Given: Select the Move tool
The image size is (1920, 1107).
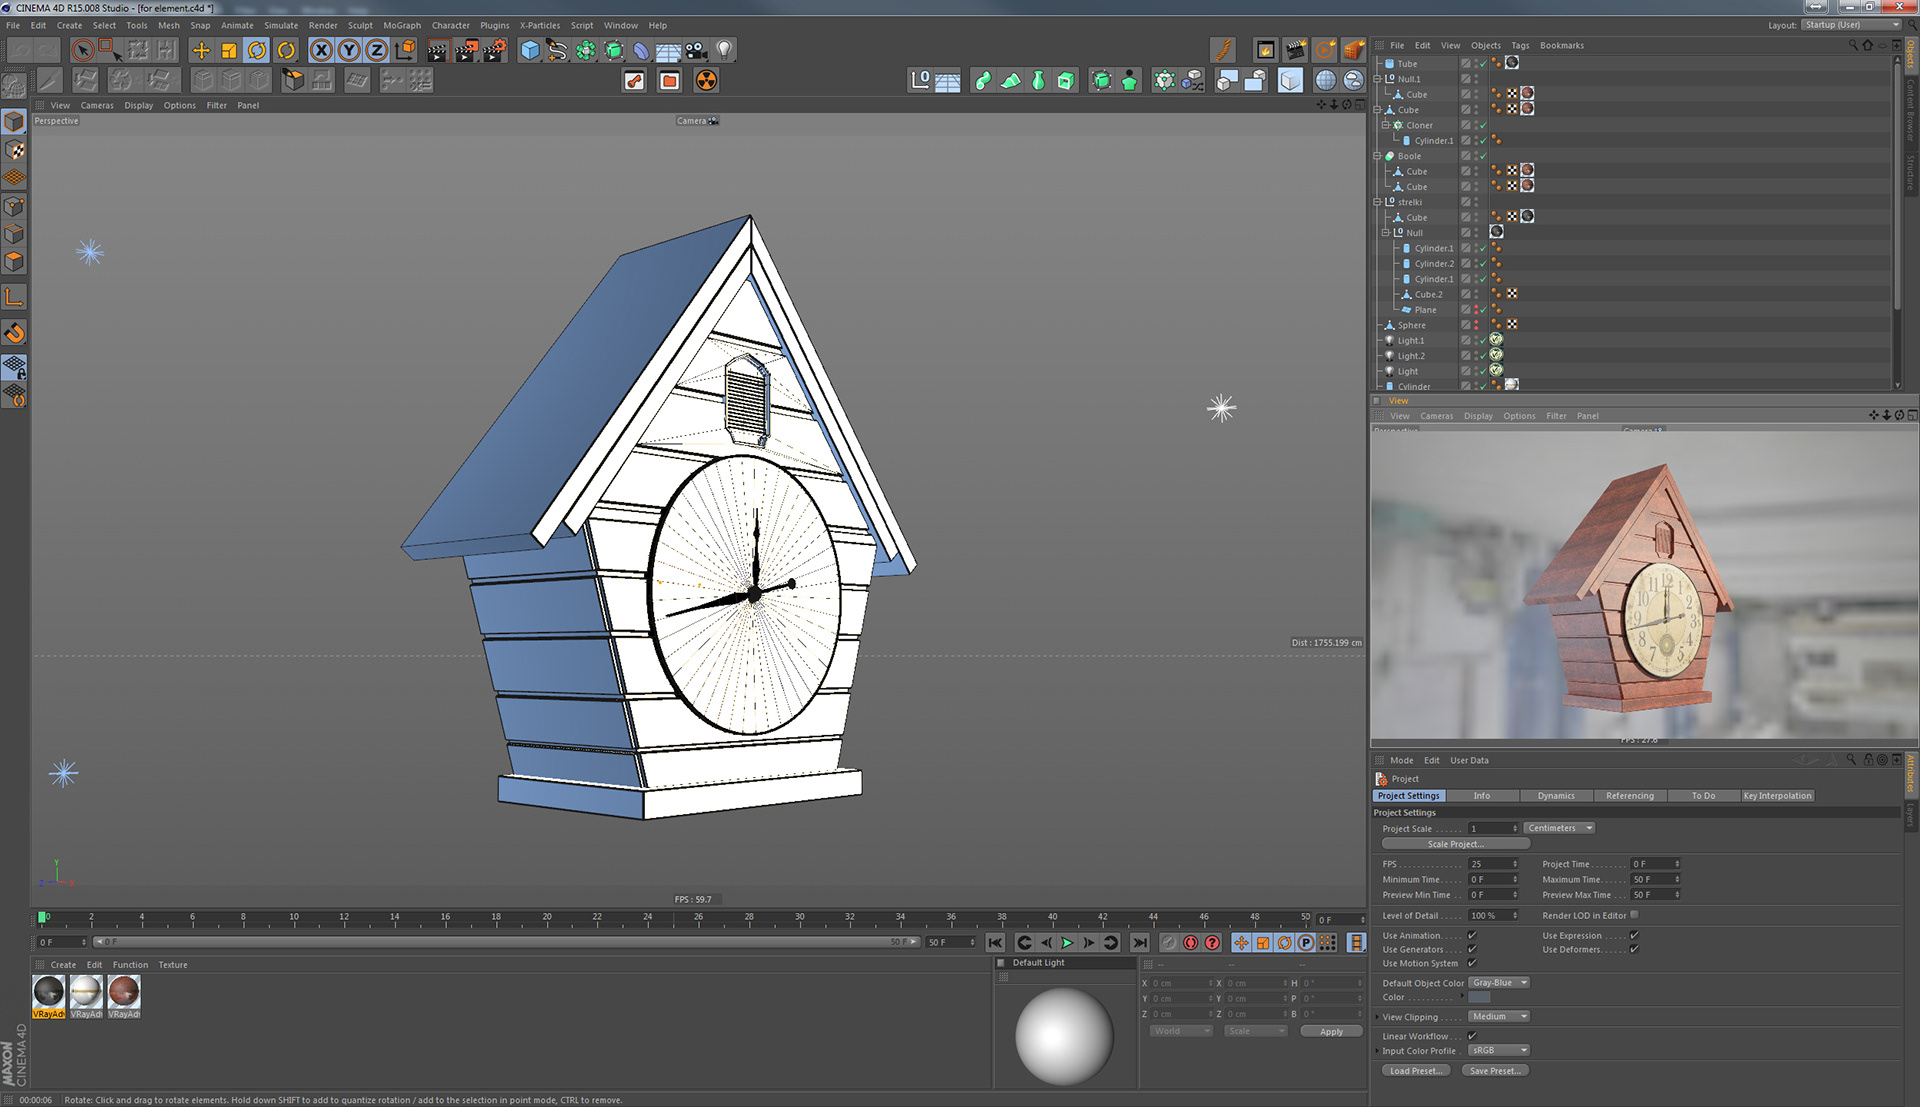Looking at the screenshot, I should (201, 50).
